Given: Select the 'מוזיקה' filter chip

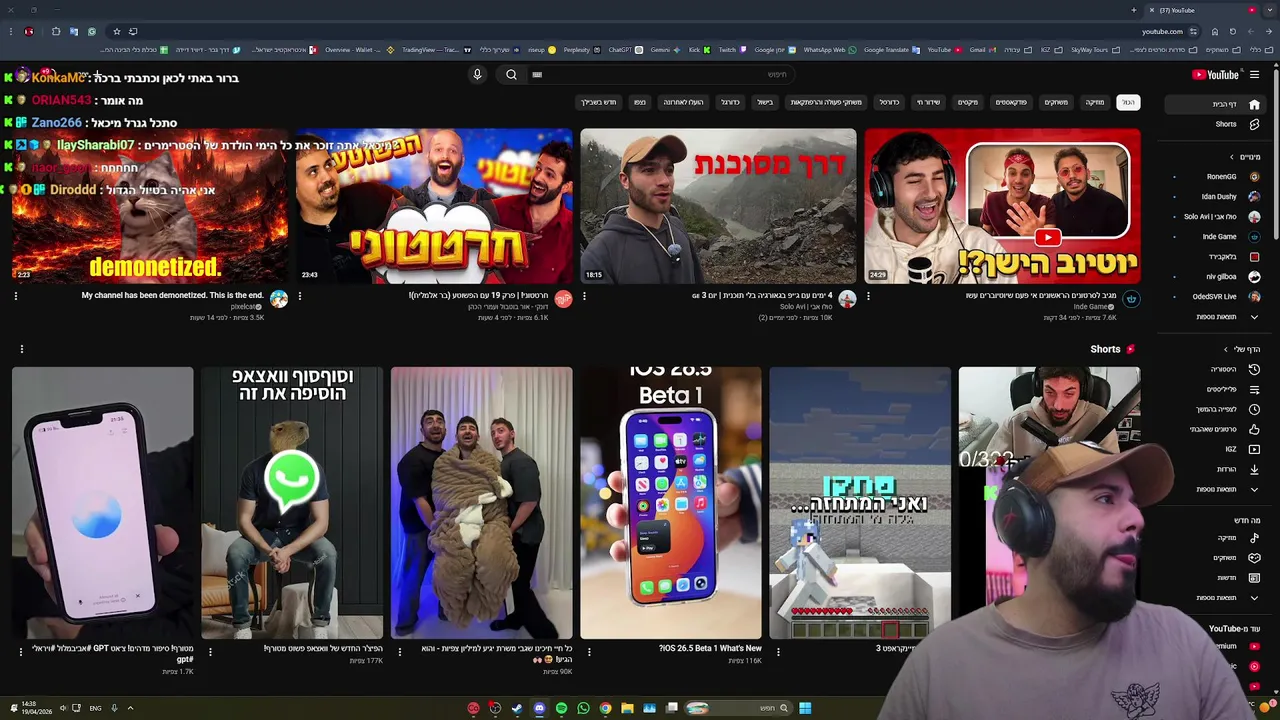Looking at the screenshot, I should pos(1096,102).
